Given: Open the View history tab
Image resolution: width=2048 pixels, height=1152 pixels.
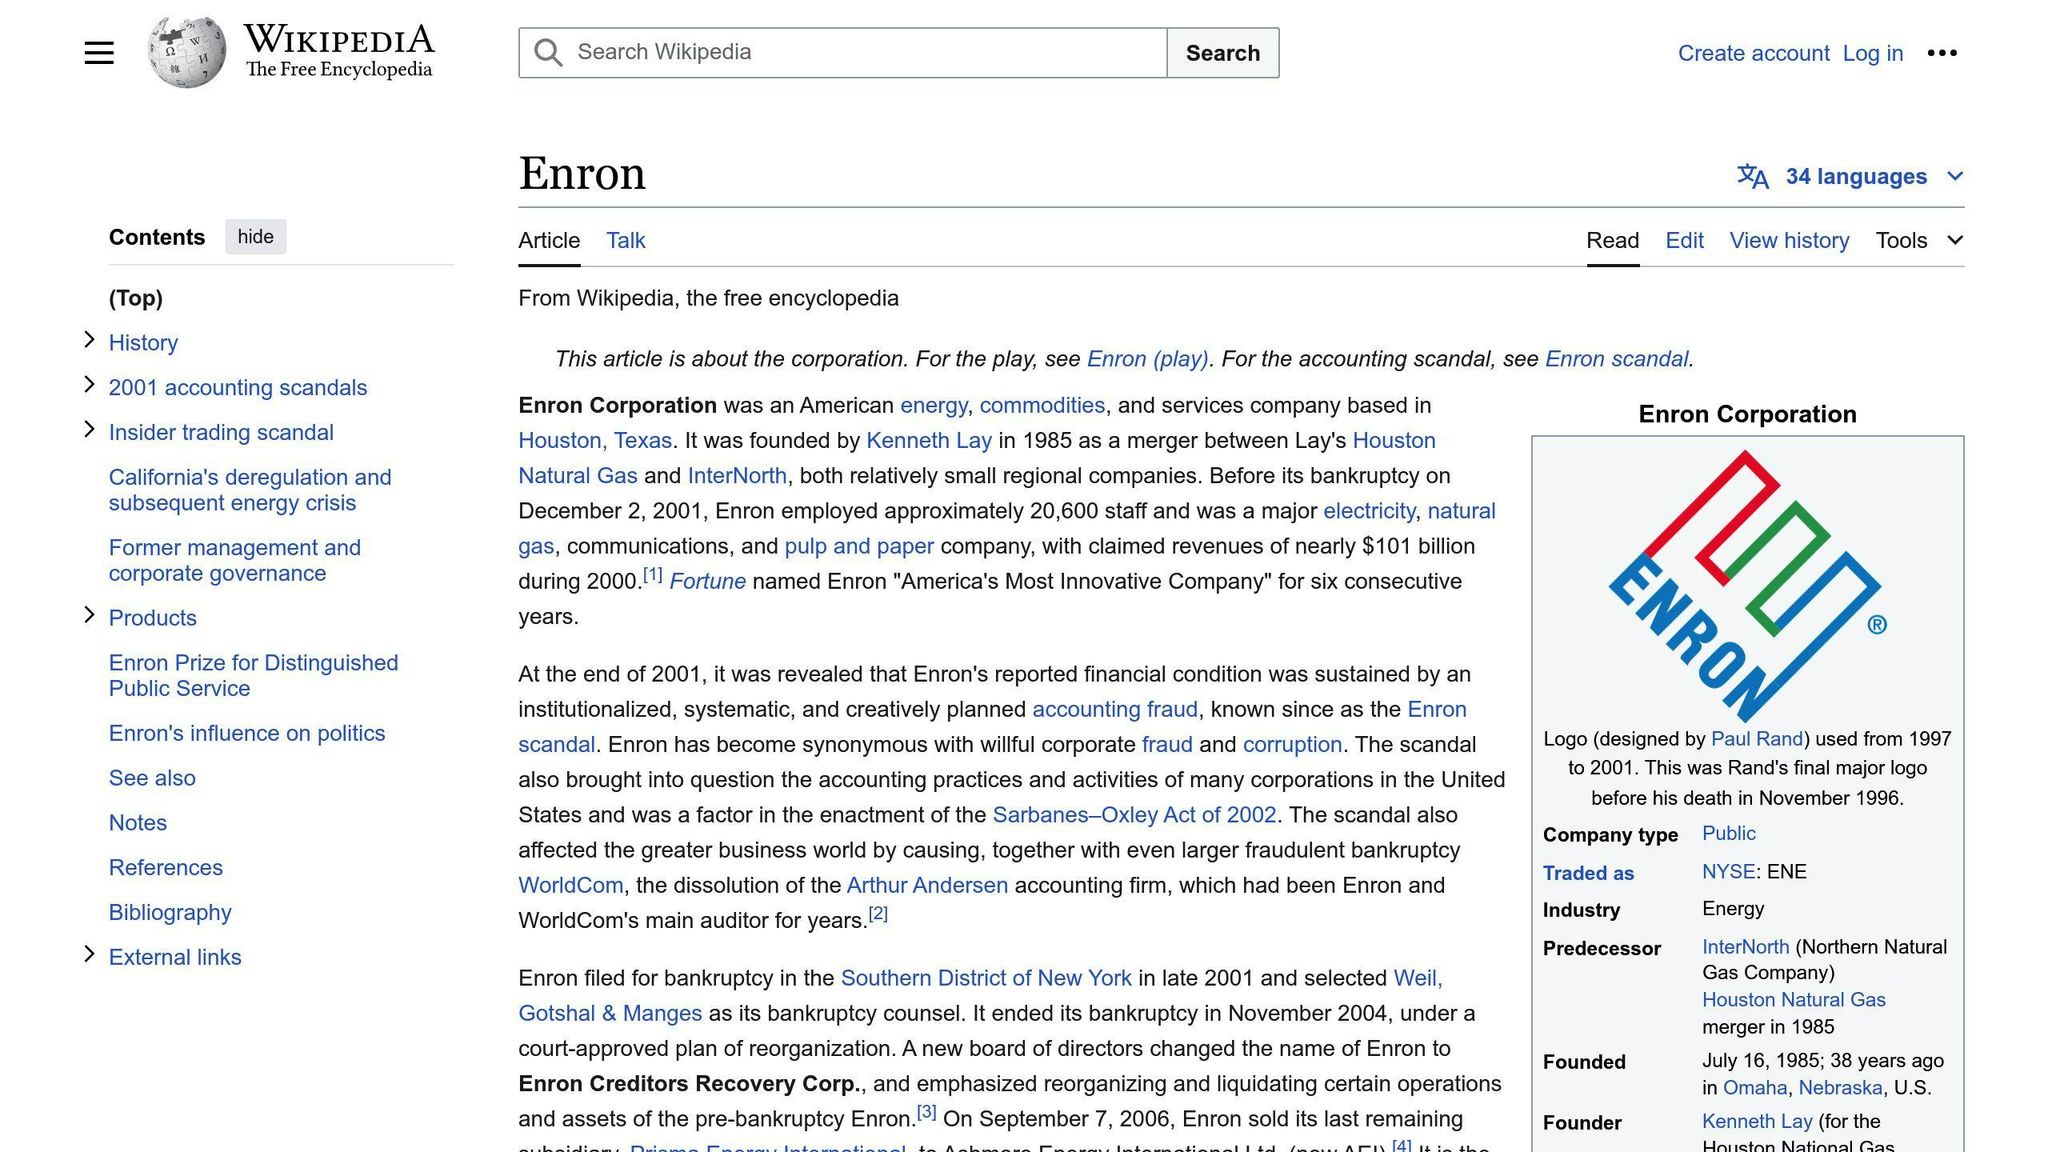Looking at the screenshot, I should click(x=1789, y=241).
